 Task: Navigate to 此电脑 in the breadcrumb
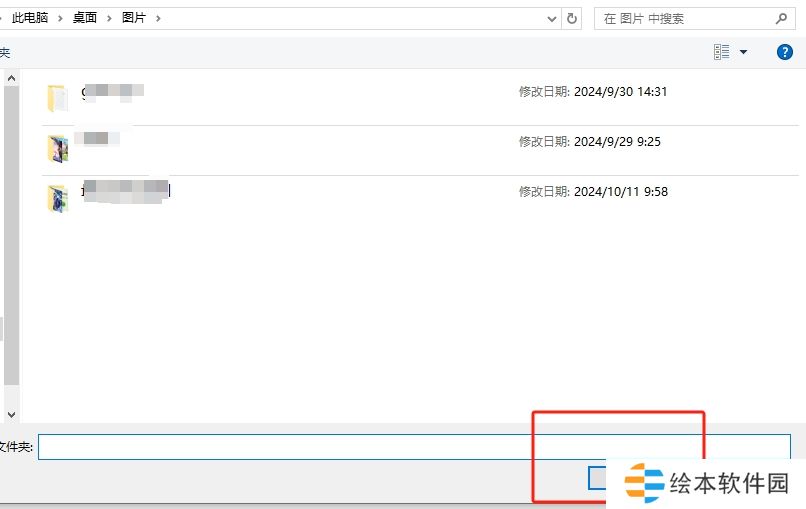(x=30, y=18)
